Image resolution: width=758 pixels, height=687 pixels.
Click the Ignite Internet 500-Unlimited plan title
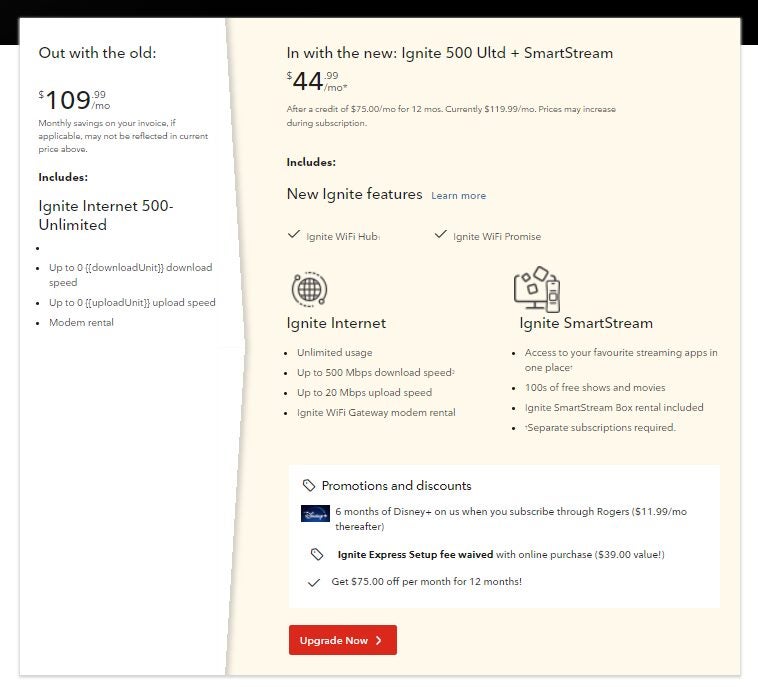click(106, 215)
